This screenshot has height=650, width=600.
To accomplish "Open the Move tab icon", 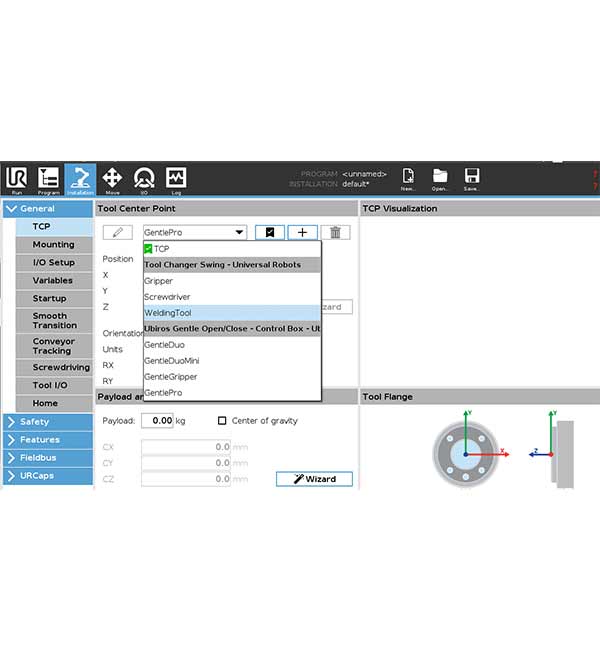I will coord(112,179).
